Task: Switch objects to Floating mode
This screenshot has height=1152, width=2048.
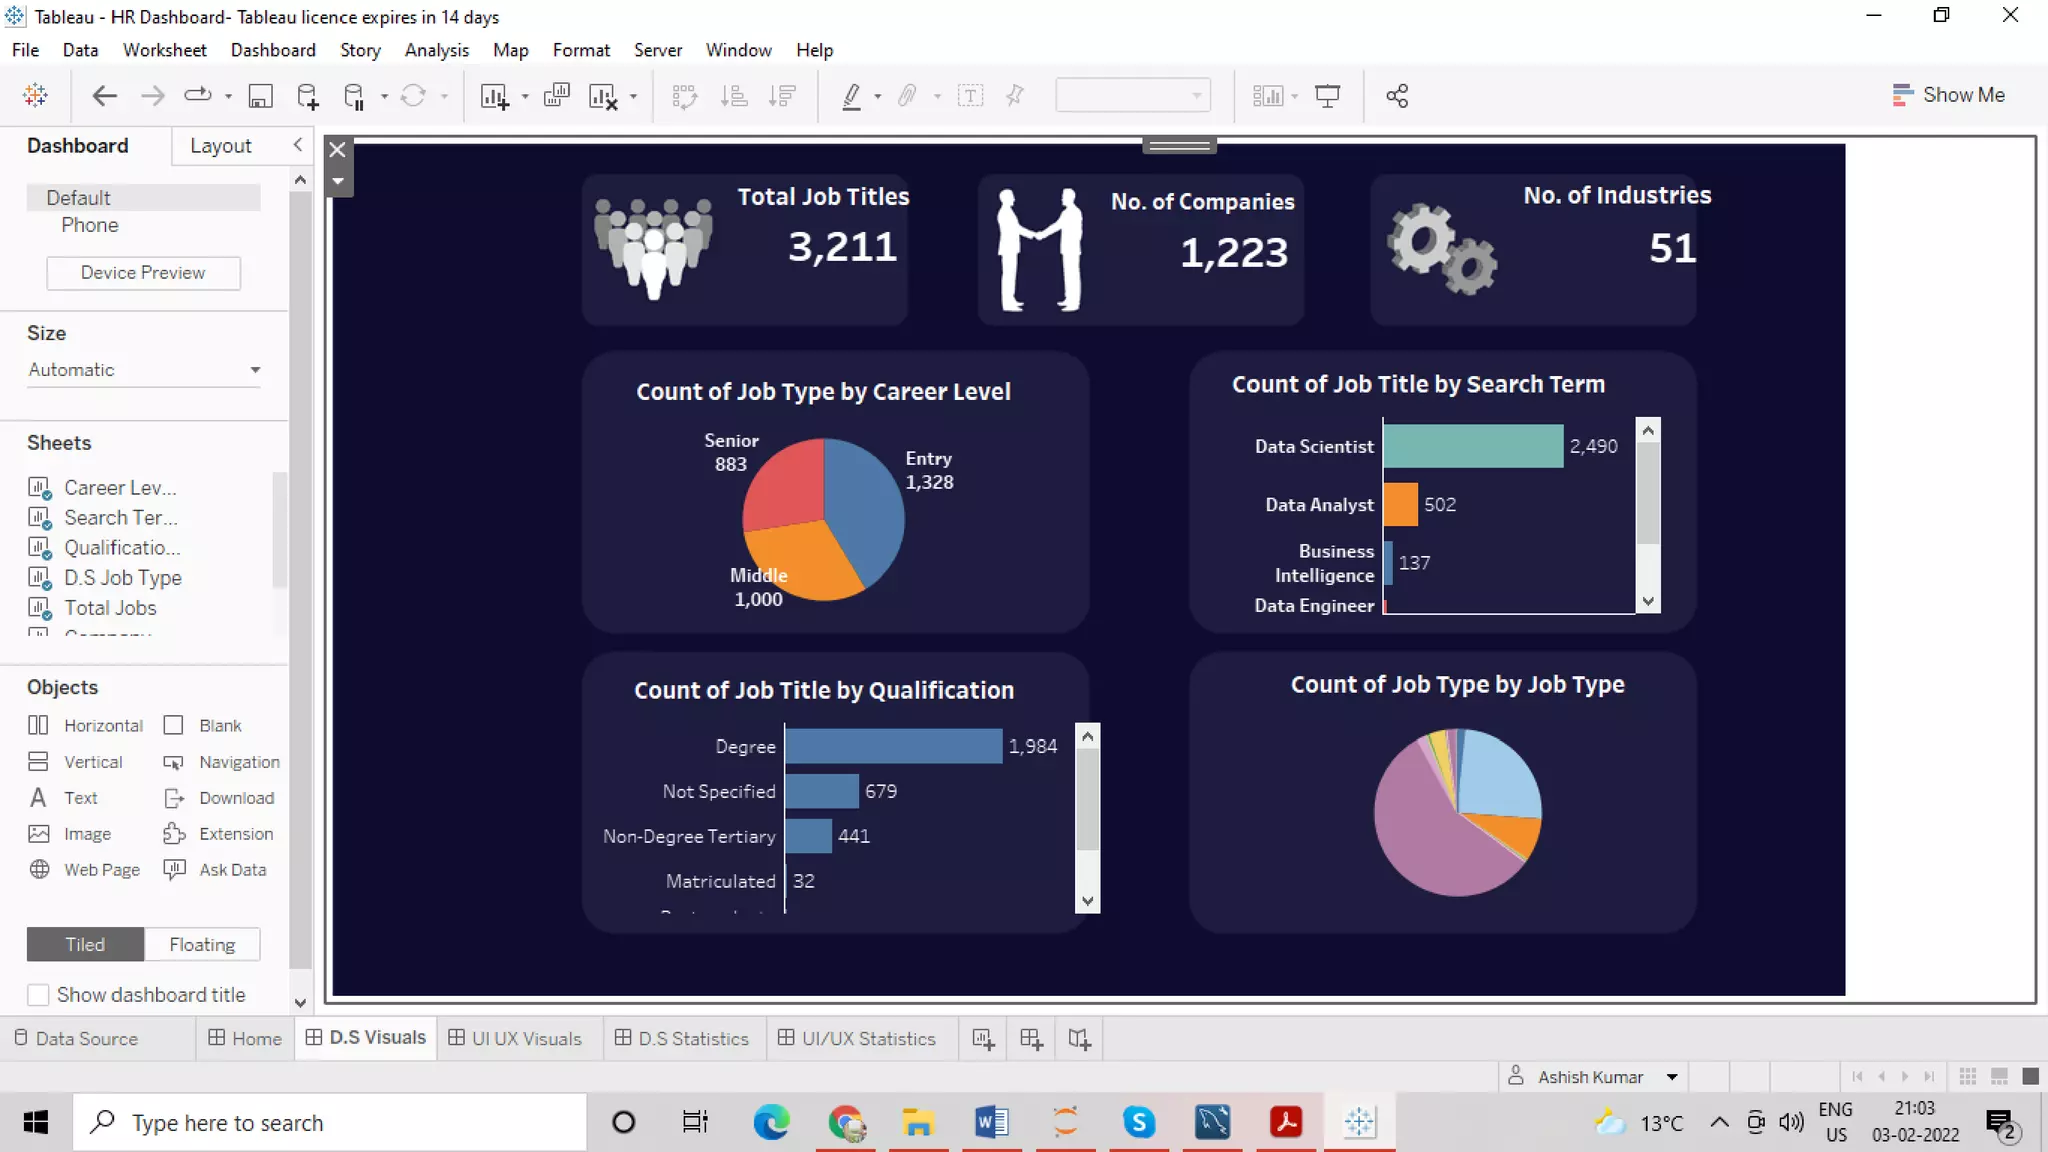Action: (x=202, y=945)
